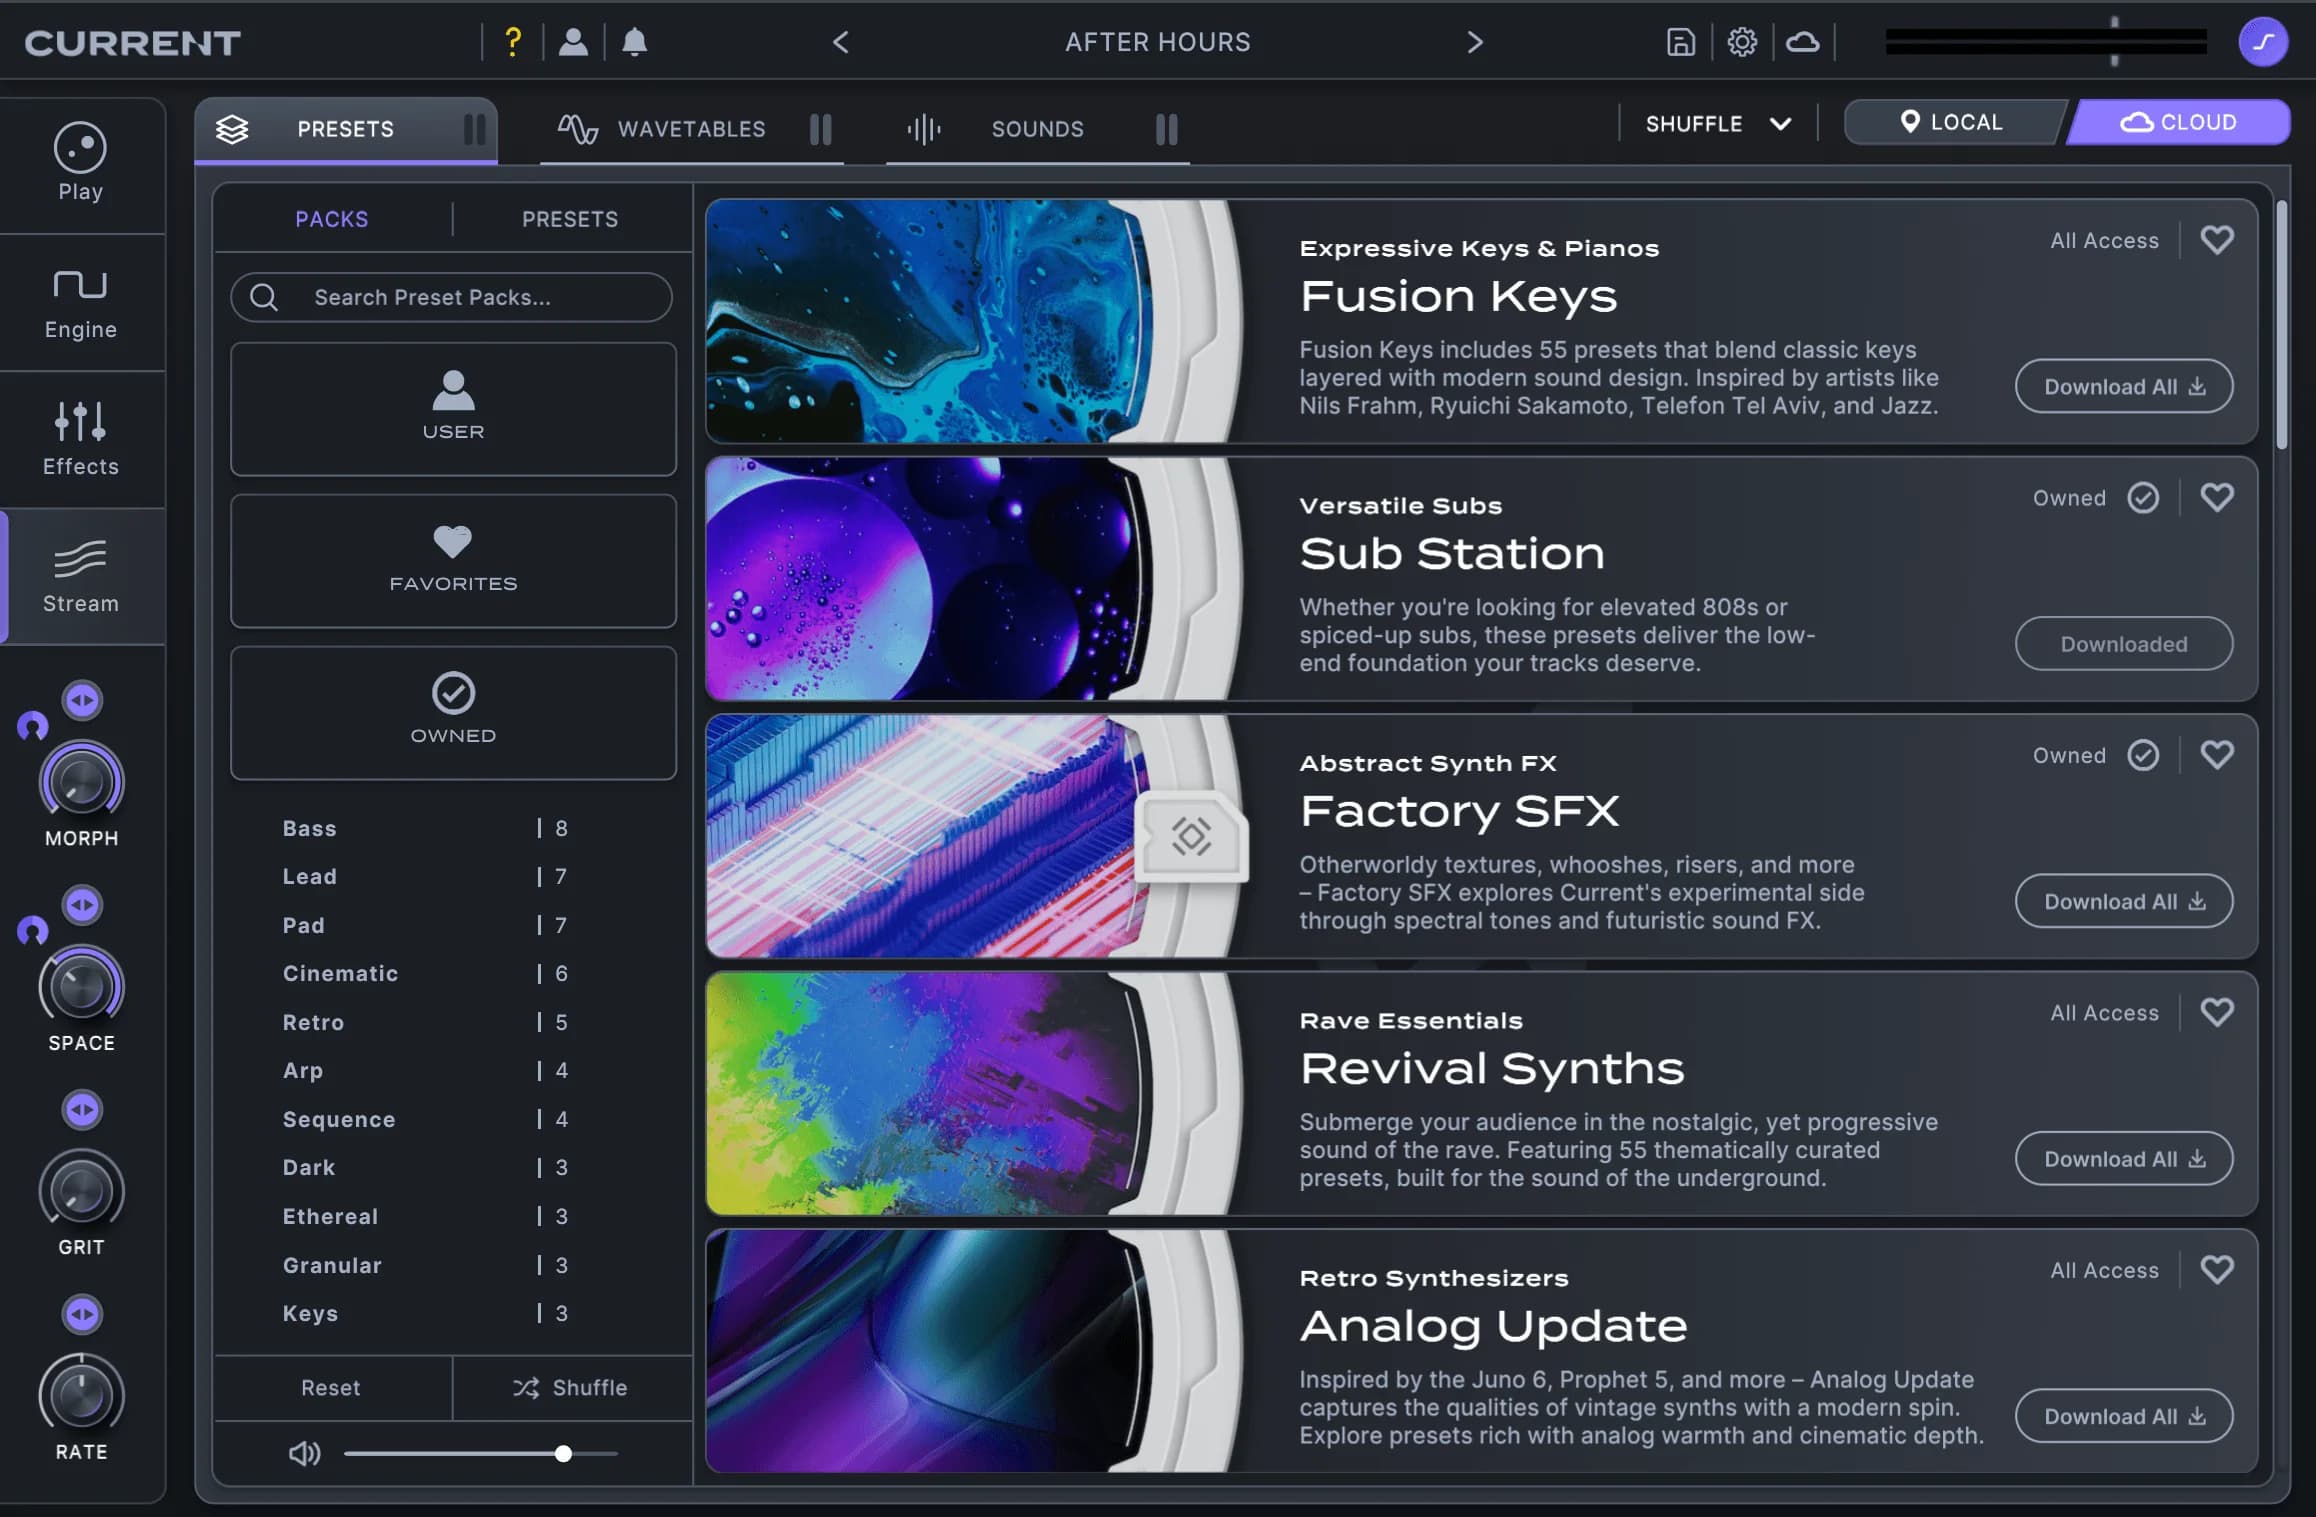Image resolution: width=2316 pixels, height=1517 pixels.
Task: Open the notifications bell
Action: (x=634, y=42)
